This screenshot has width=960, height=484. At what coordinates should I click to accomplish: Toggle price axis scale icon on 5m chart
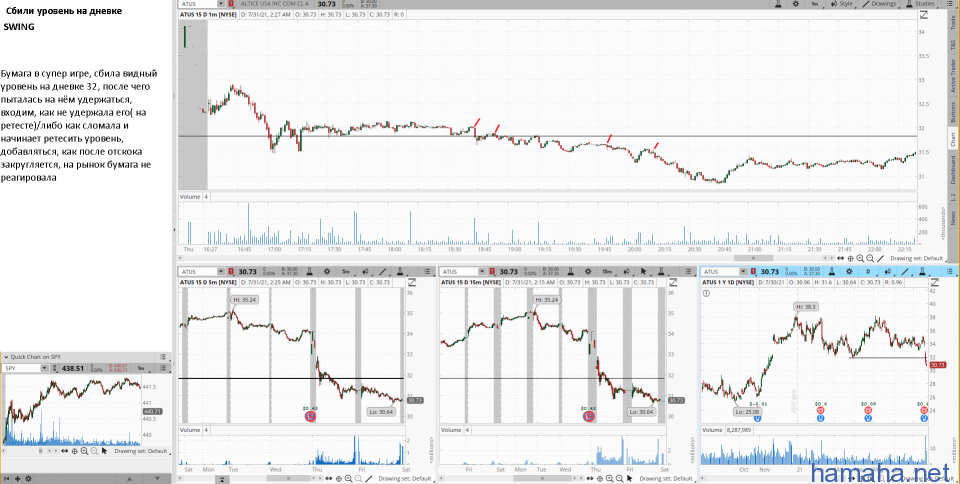(412, 282)
